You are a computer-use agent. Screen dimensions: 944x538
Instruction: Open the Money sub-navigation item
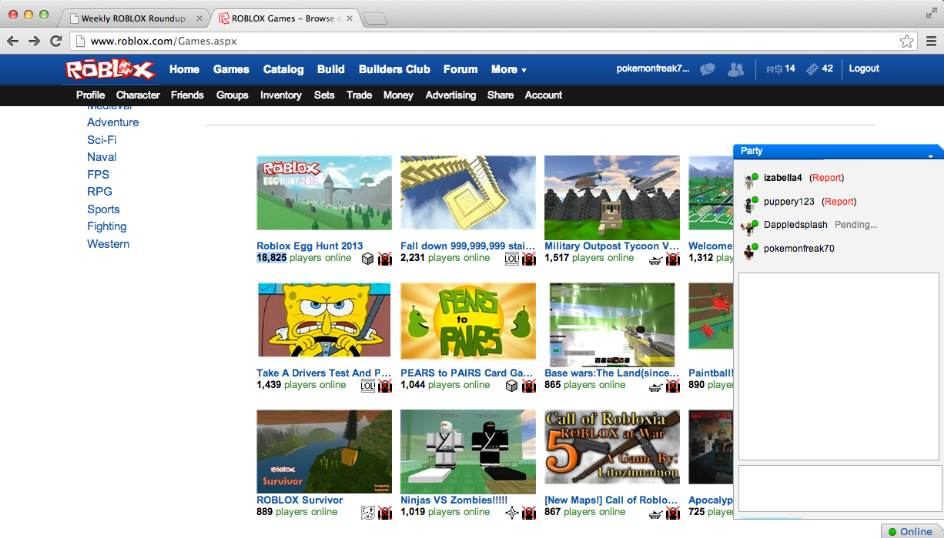[x=398, y=95]
